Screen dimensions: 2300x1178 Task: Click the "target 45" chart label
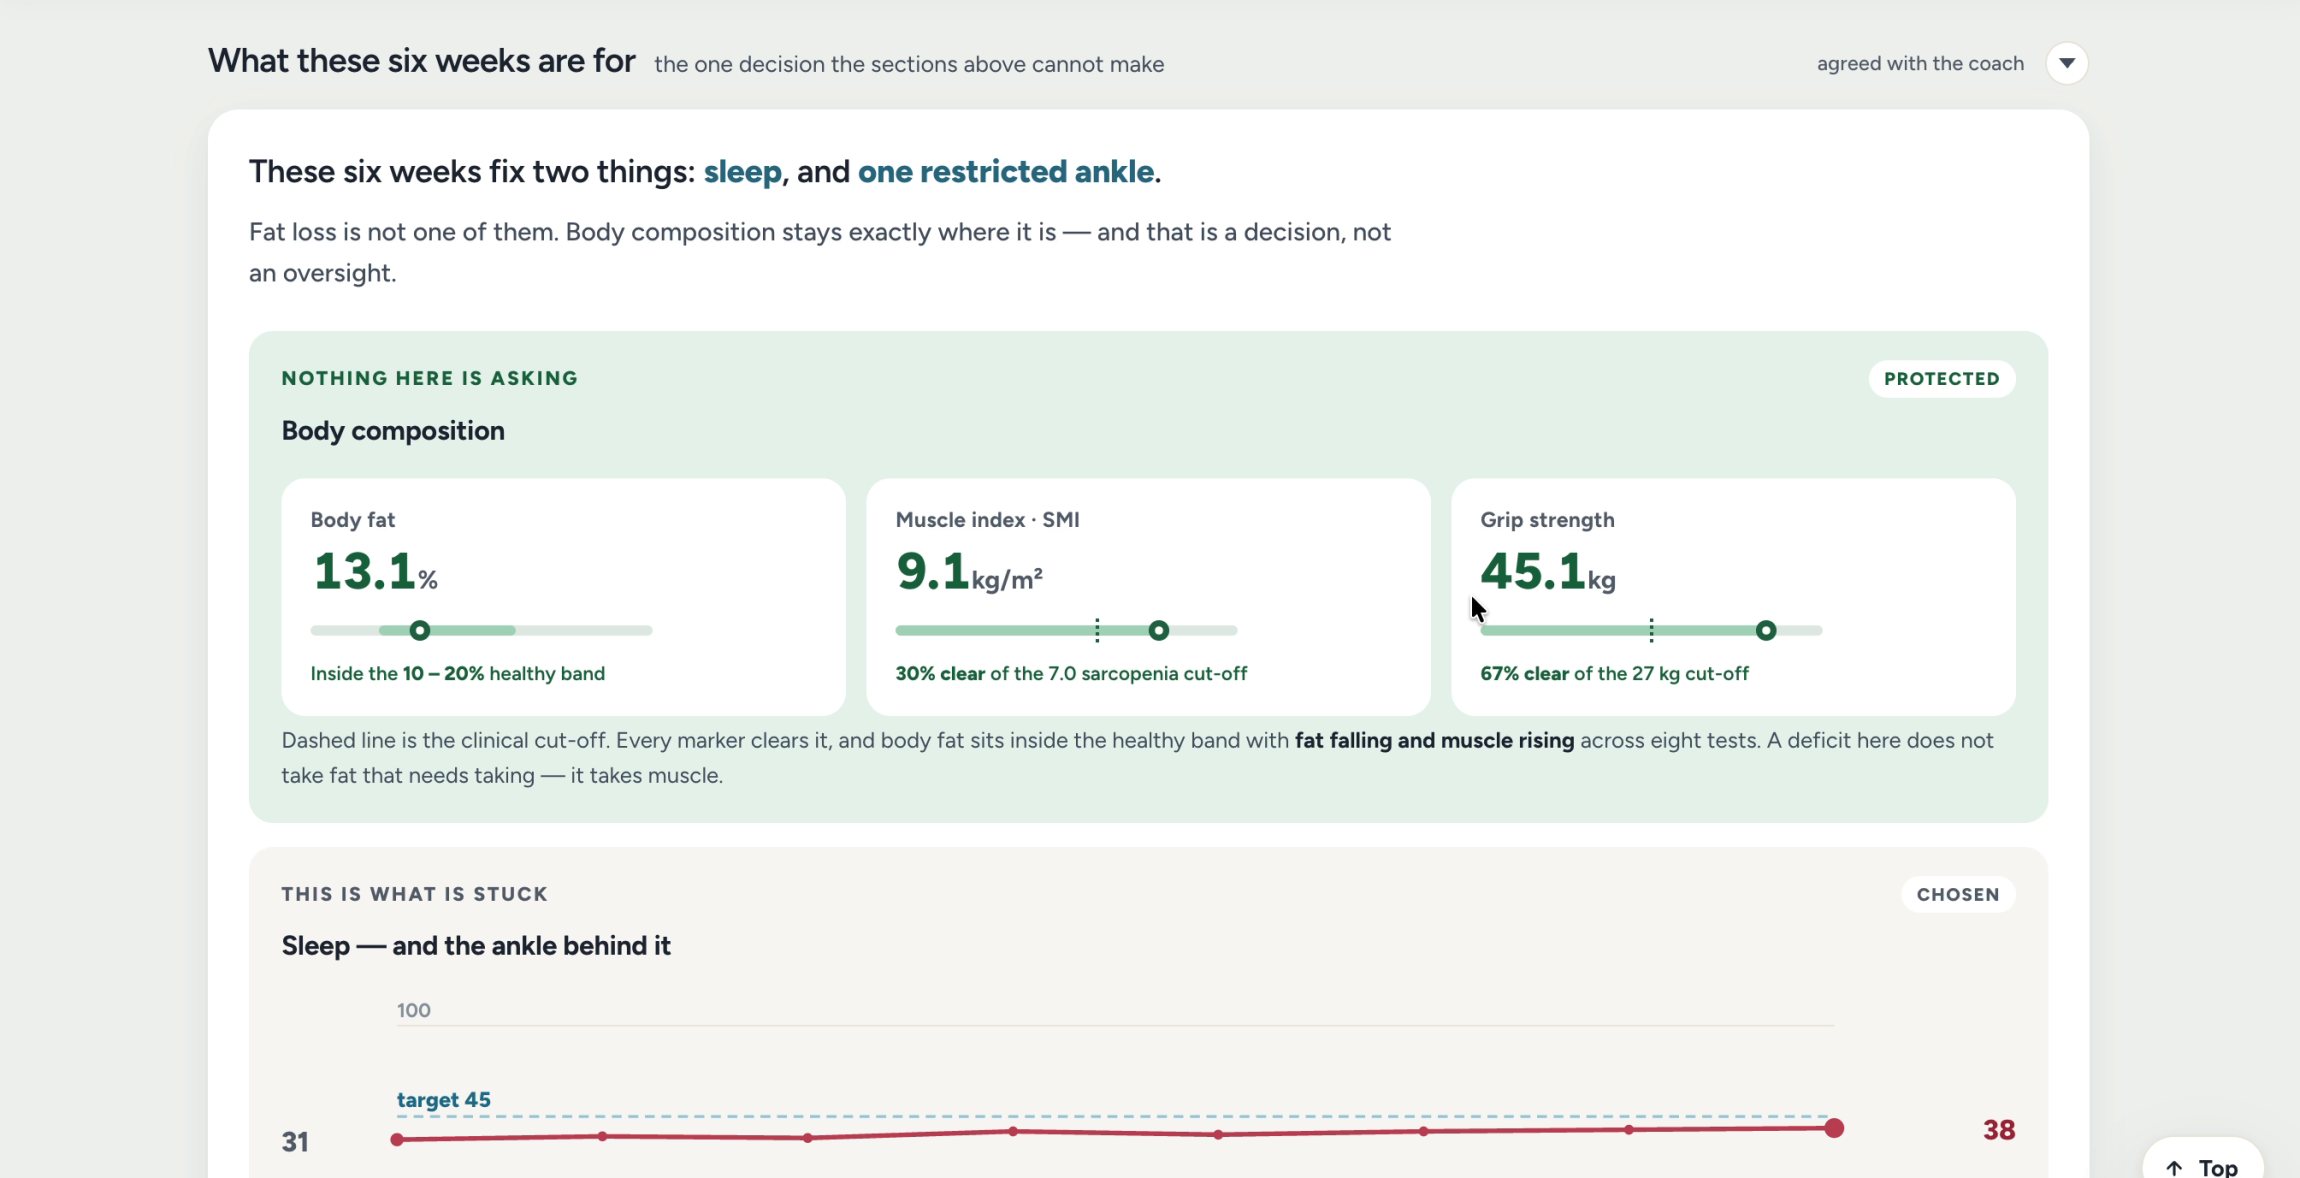coord(444,1100)
